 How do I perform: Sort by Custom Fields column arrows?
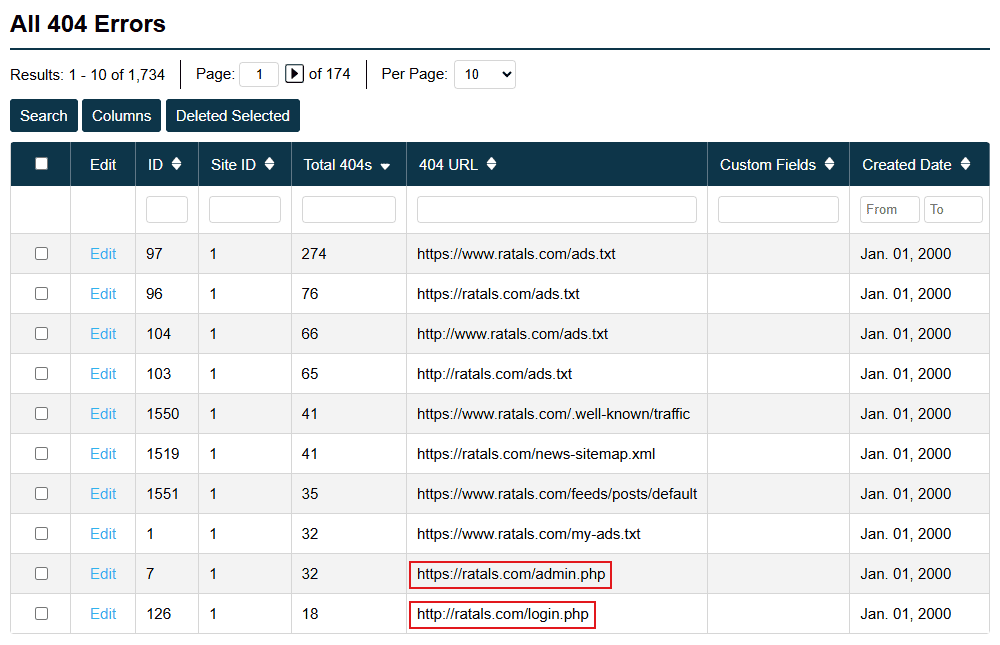(829, 164)
